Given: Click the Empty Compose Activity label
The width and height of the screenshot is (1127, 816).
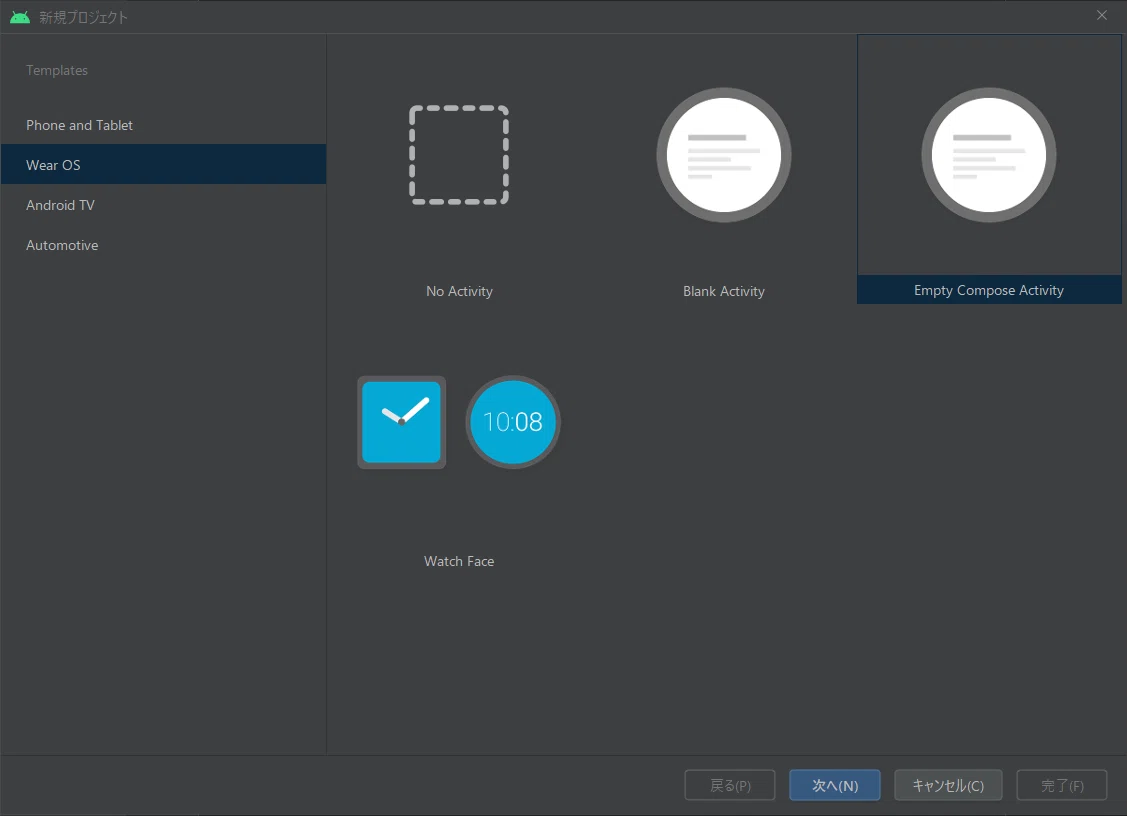Looking at the screenshot, I should (x=989, y=290).
